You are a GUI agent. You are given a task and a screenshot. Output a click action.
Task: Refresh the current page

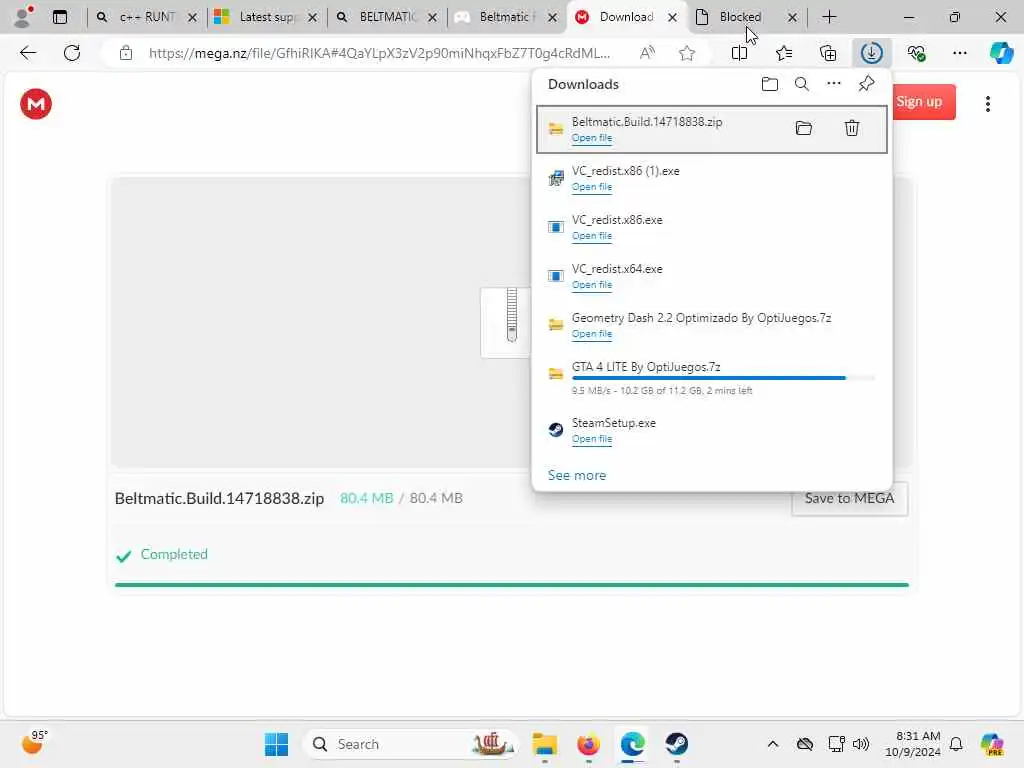(72, 53)
